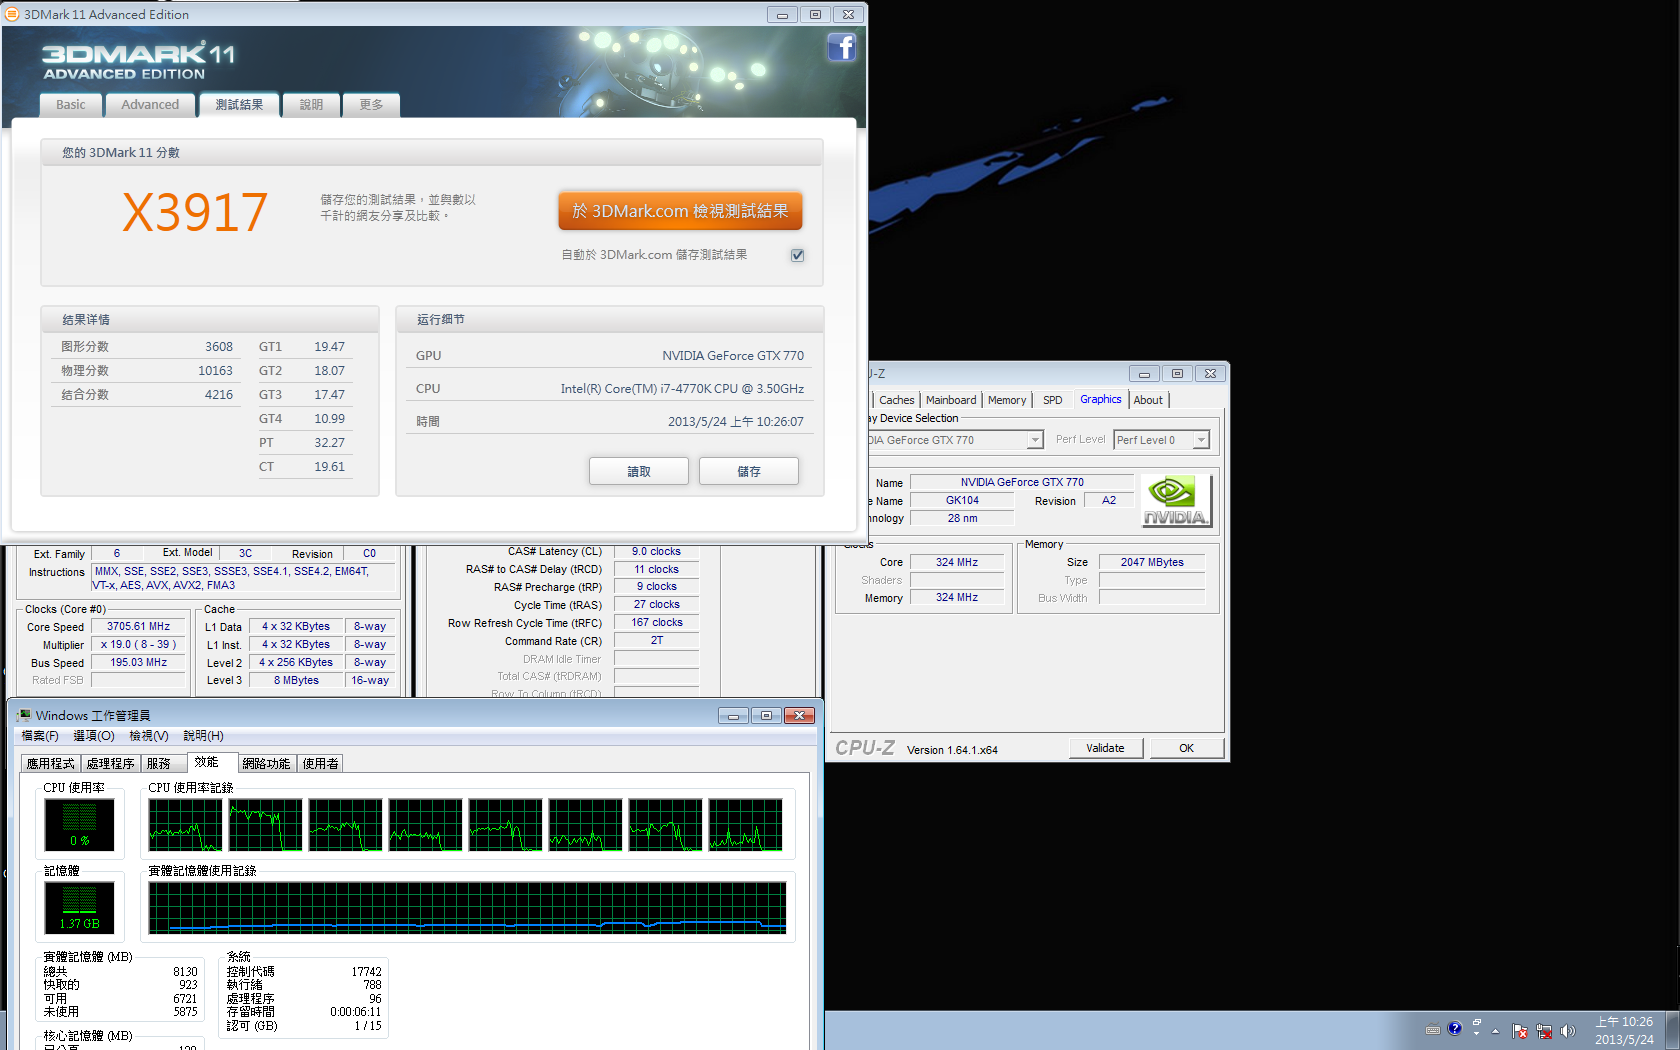Open the keyboard input icon in taskbar

click(1433, 1030)
